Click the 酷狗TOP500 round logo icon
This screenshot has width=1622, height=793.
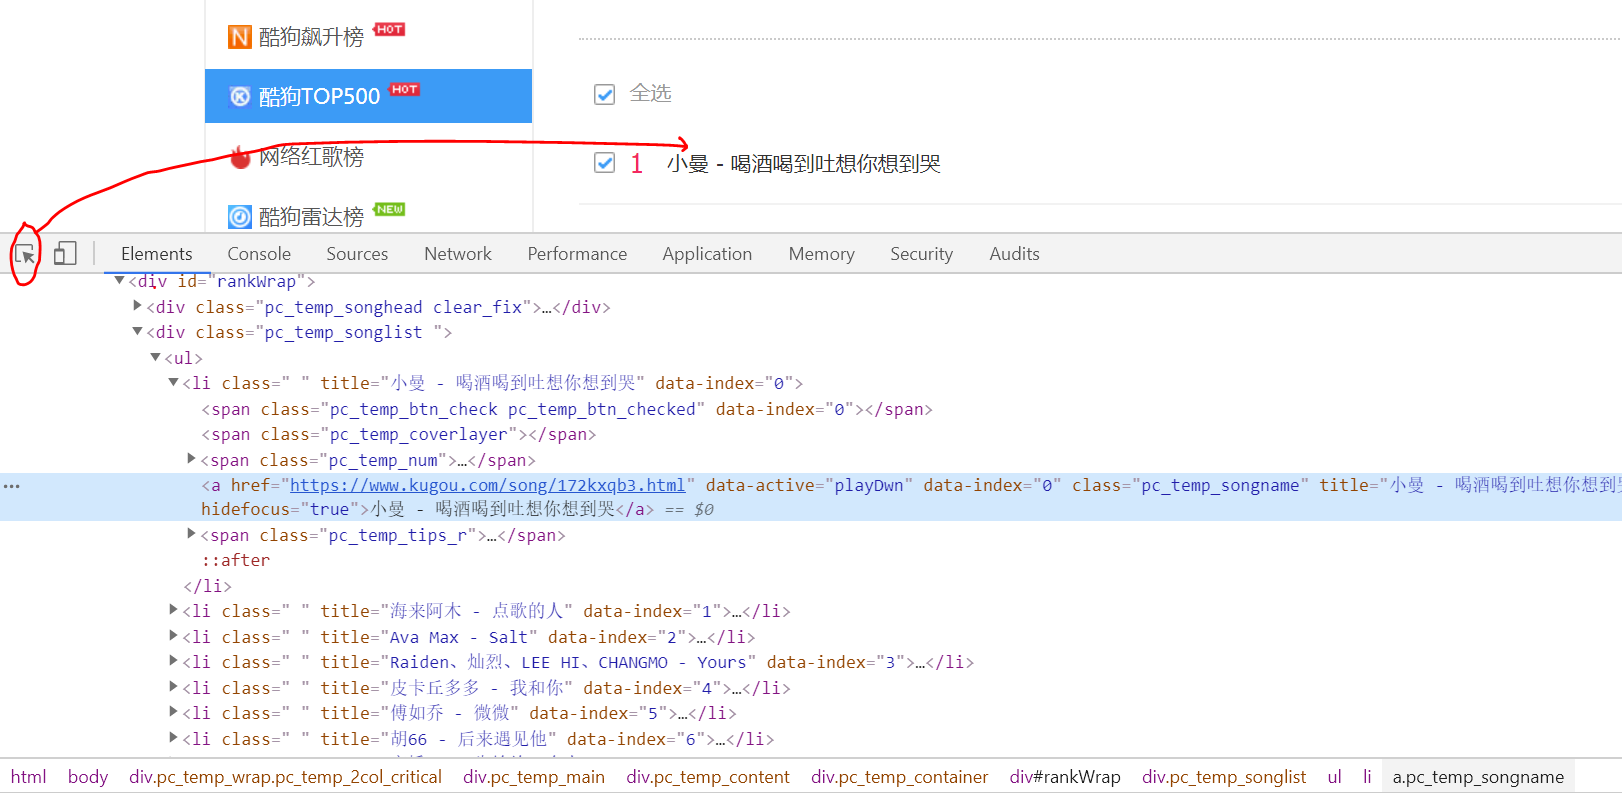click(x=240, y=96)
